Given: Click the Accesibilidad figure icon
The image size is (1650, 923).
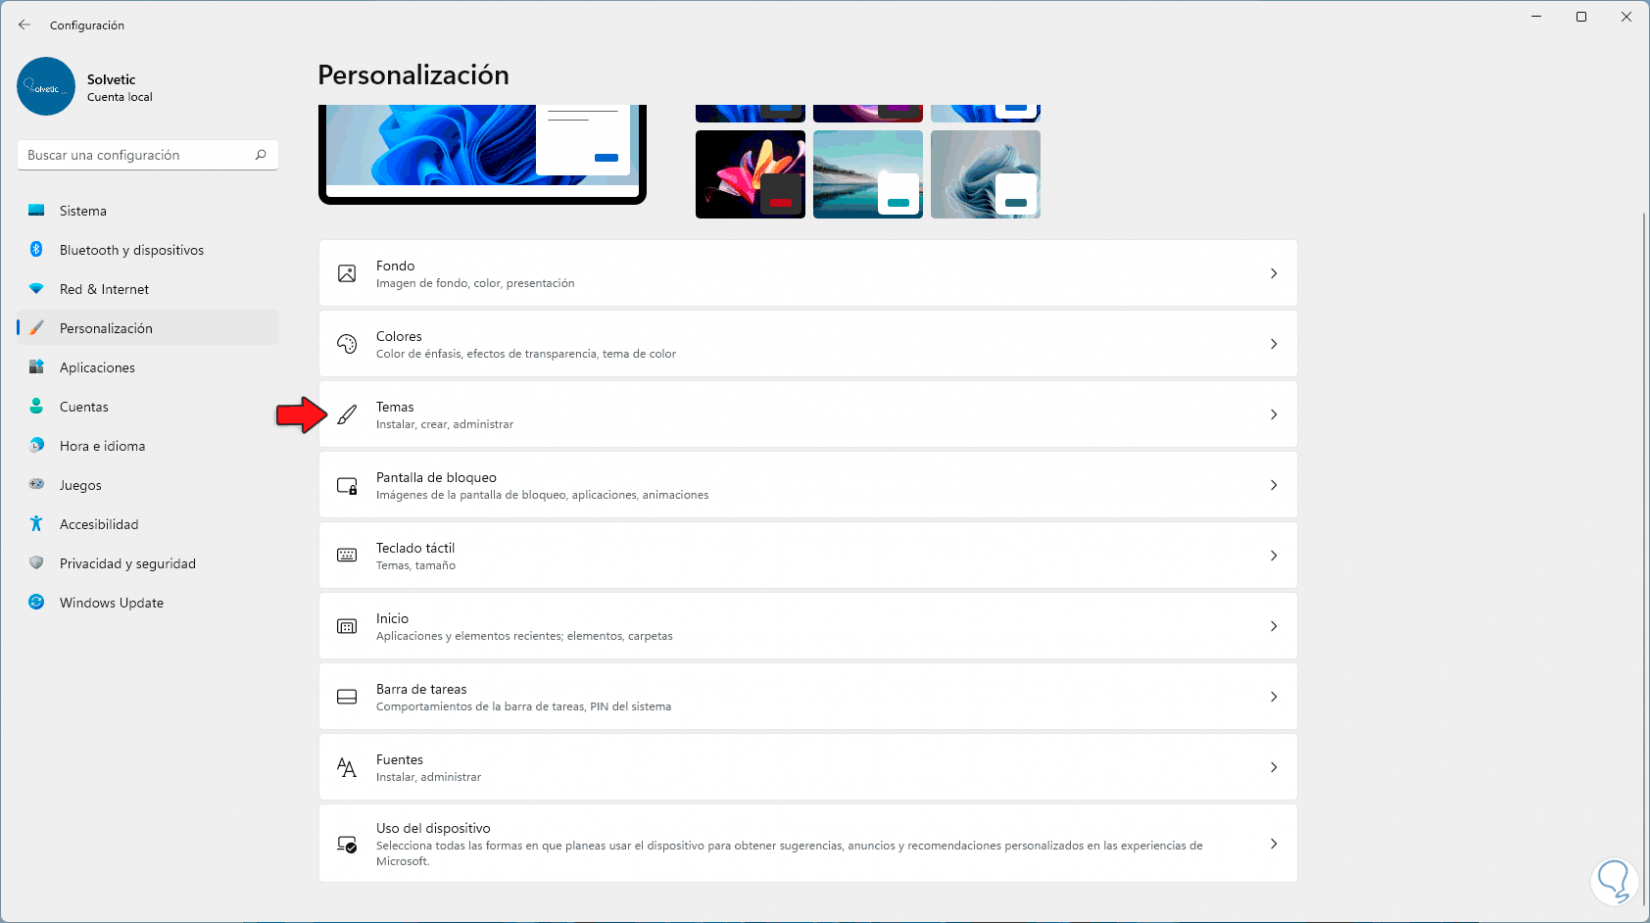Looking at the screenshot, I should pos(36,524).
